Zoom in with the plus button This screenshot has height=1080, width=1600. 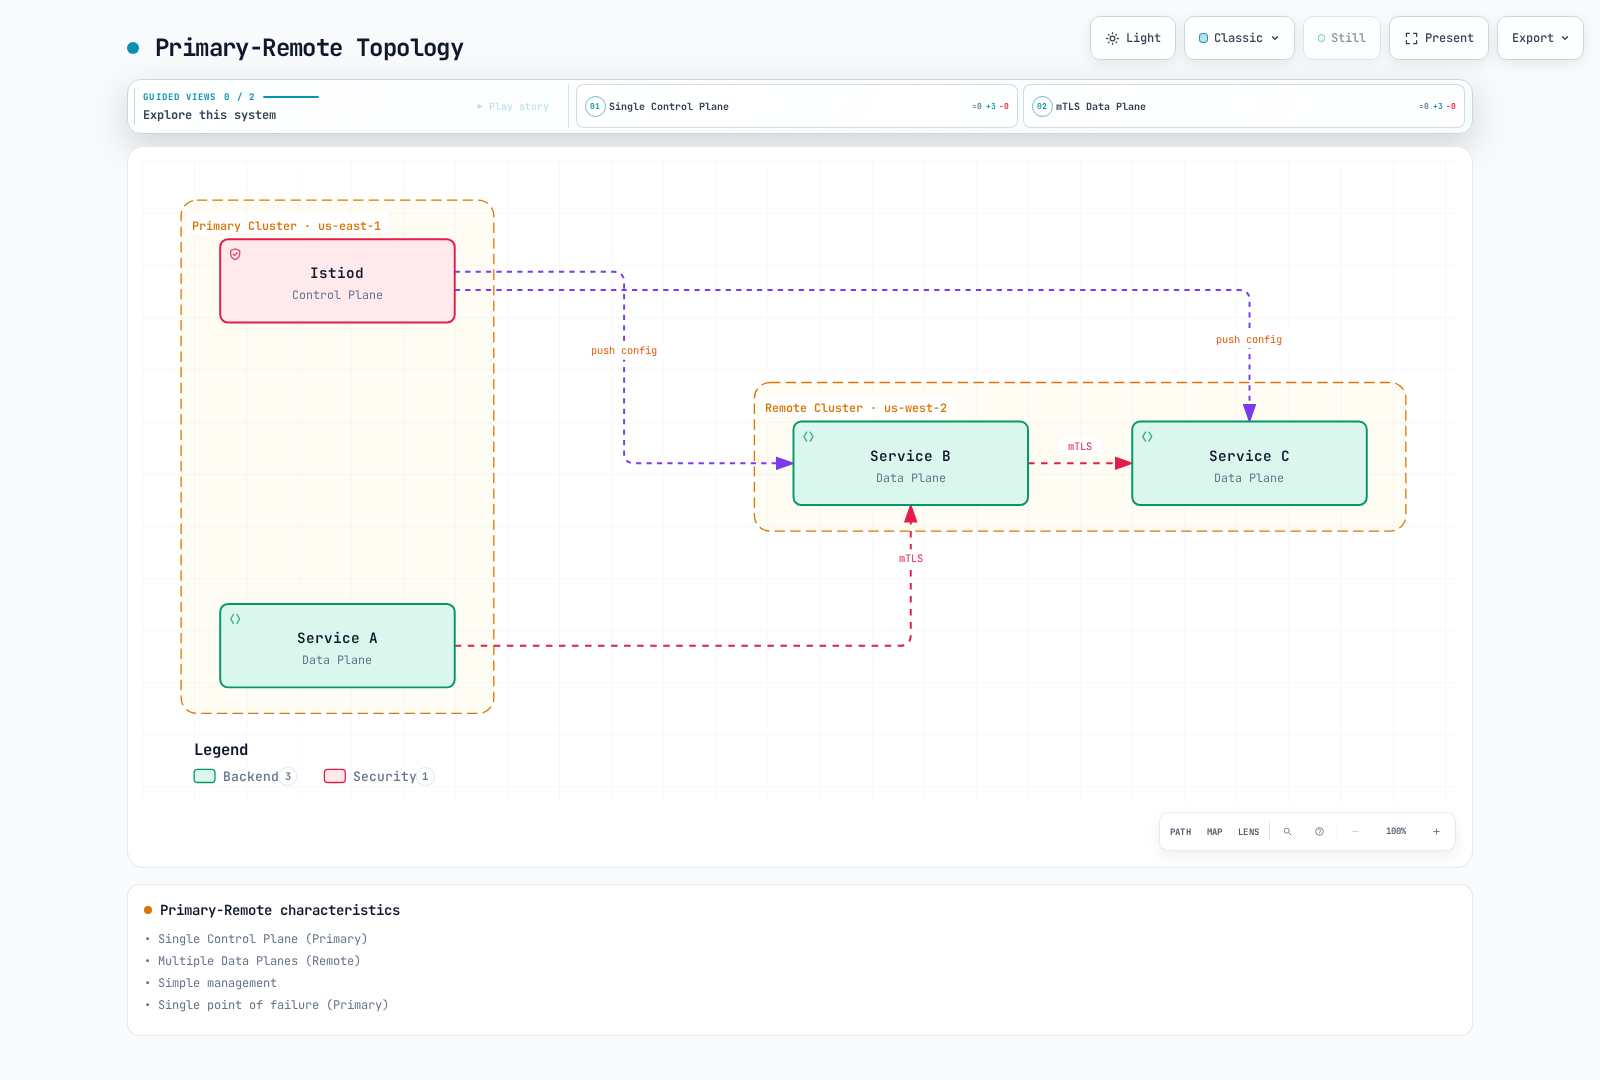click(1436, 832)
